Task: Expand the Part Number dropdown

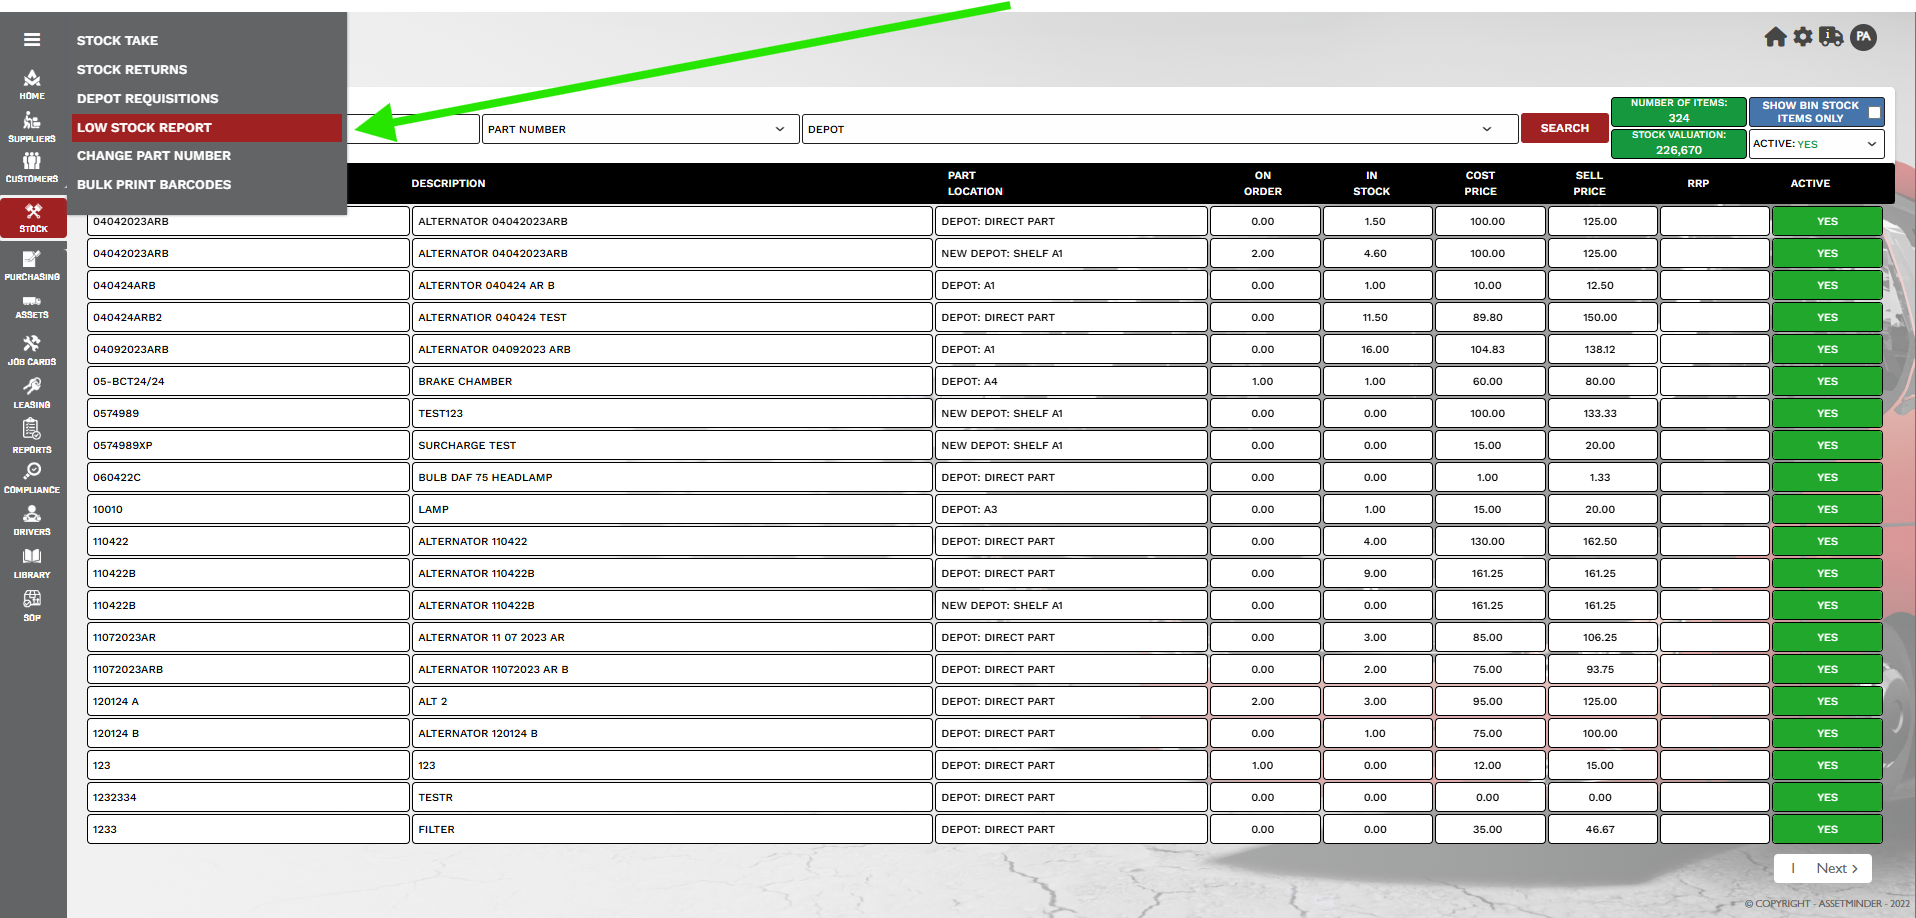Action: [x=640, y=129]
